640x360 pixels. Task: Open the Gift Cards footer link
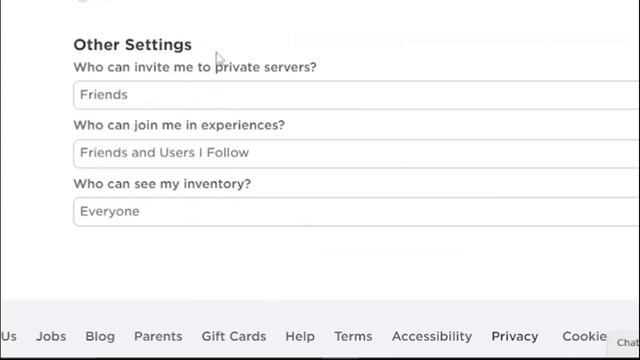click(x=234, y=336)
